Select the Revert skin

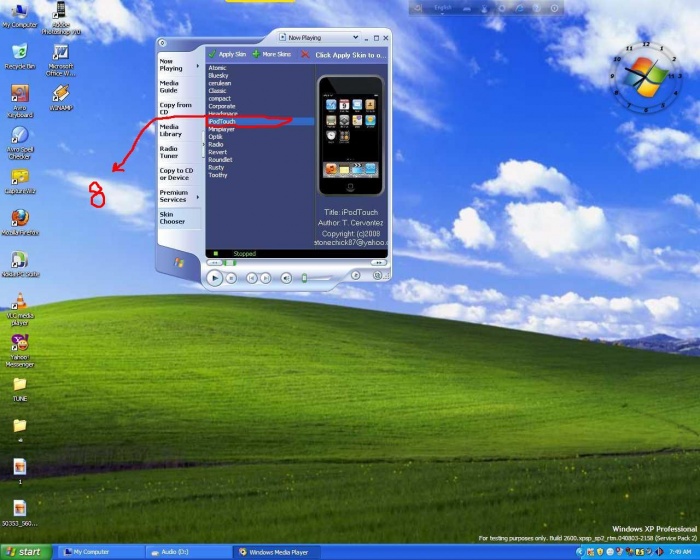[x=217, y=152]
